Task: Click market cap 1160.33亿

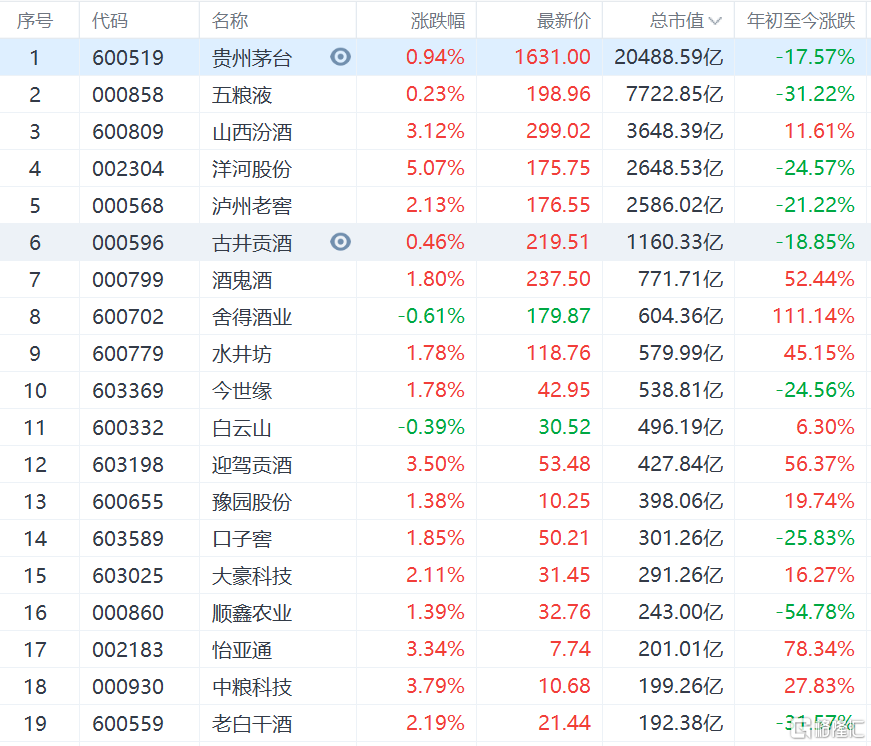Action: (675, 242)
